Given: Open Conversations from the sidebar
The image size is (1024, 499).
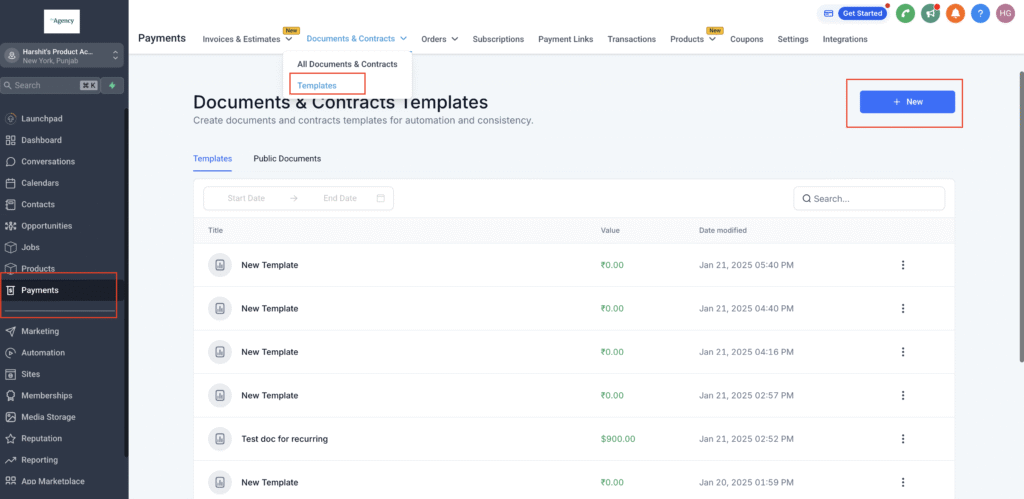Looking at the screenshot, I should tap(47, 161).
